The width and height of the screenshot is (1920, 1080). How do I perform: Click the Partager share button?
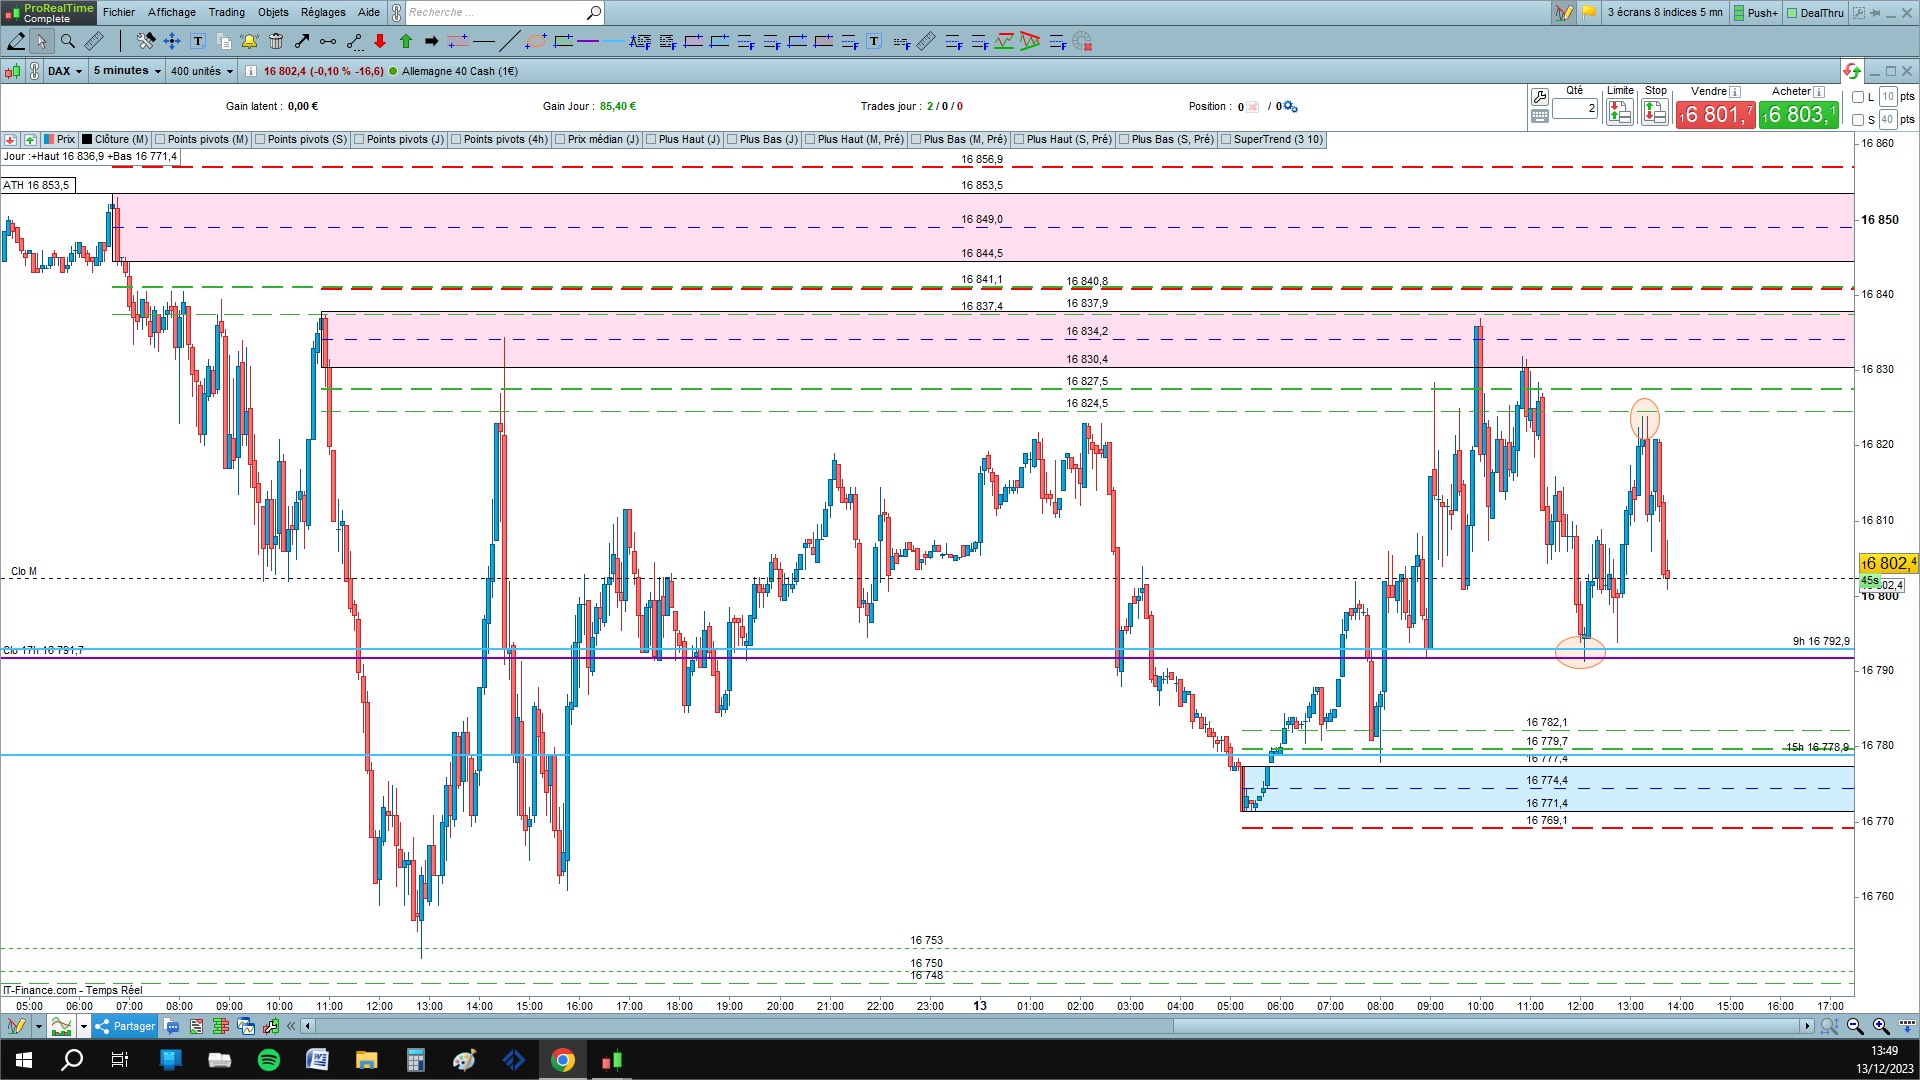pyautogui.click(x=125, y=1026)
